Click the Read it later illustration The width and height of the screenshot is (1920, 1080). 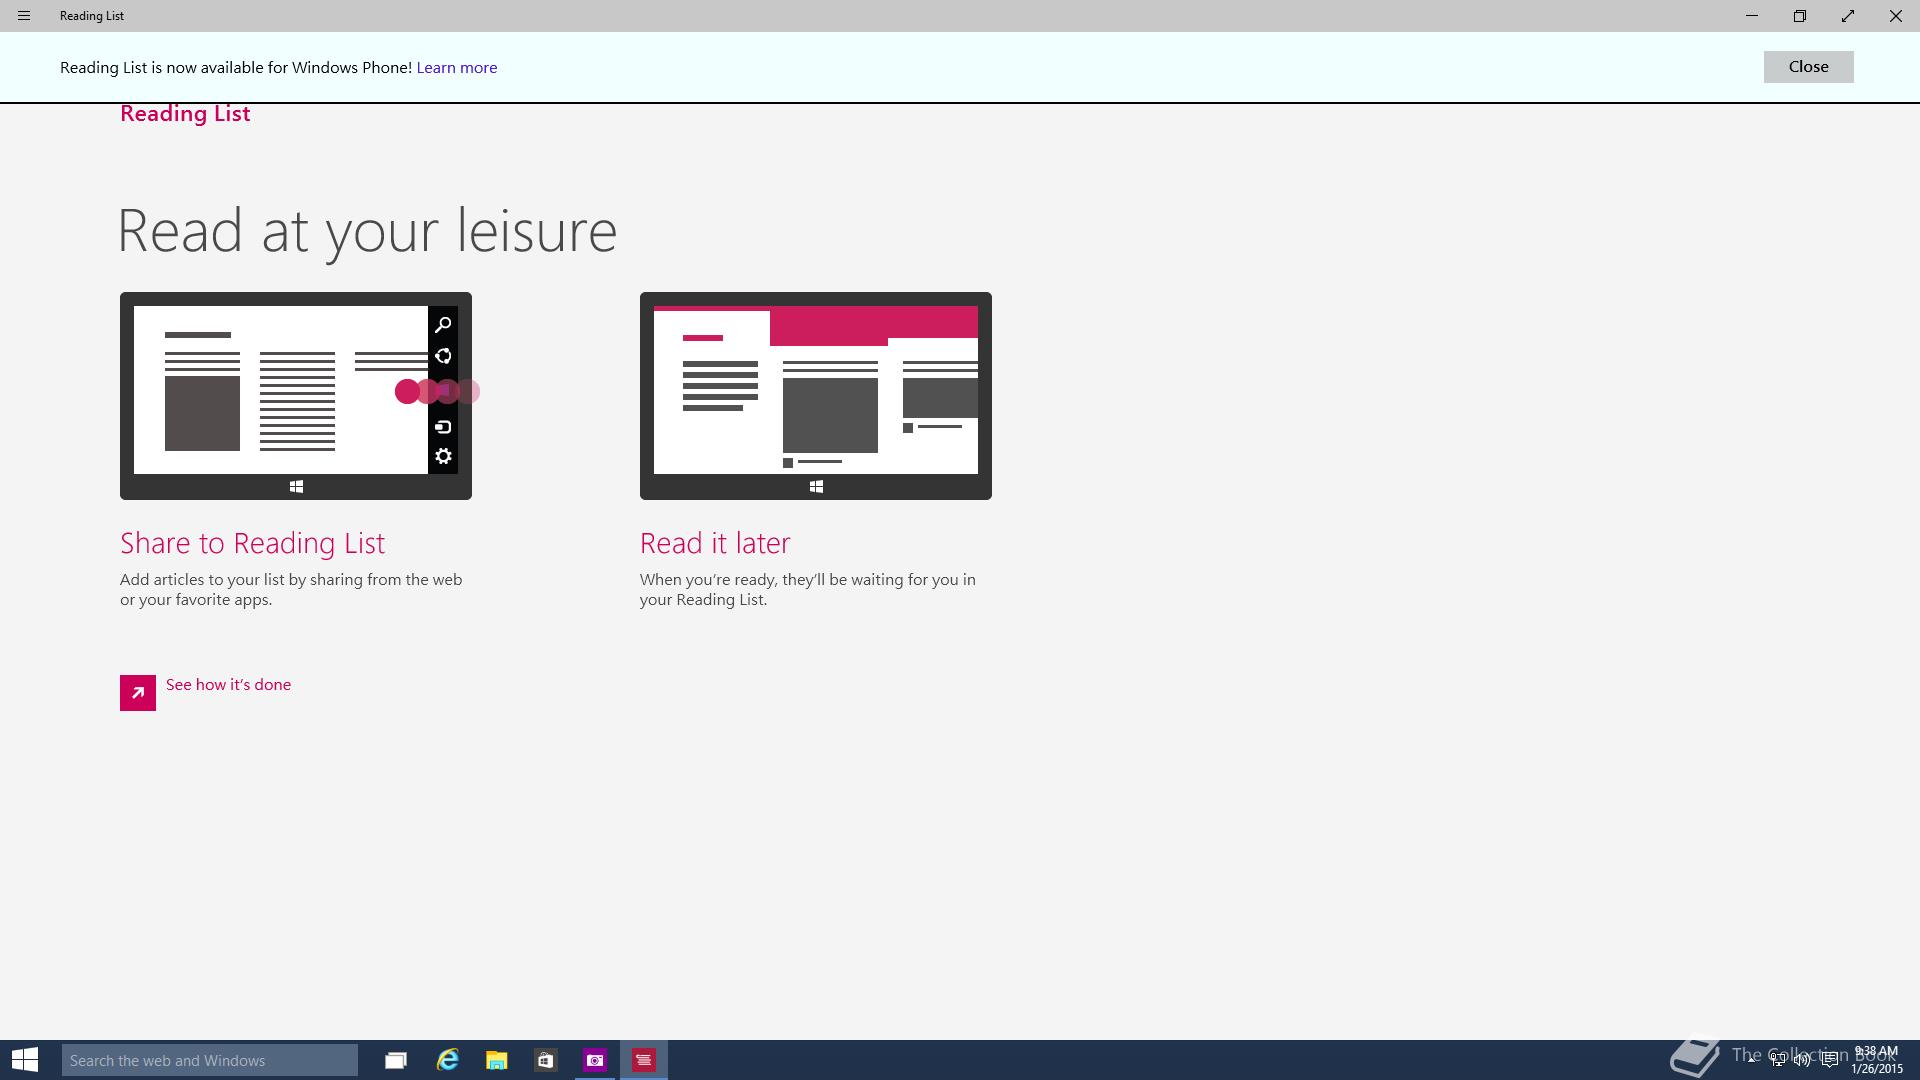point(816,396)
